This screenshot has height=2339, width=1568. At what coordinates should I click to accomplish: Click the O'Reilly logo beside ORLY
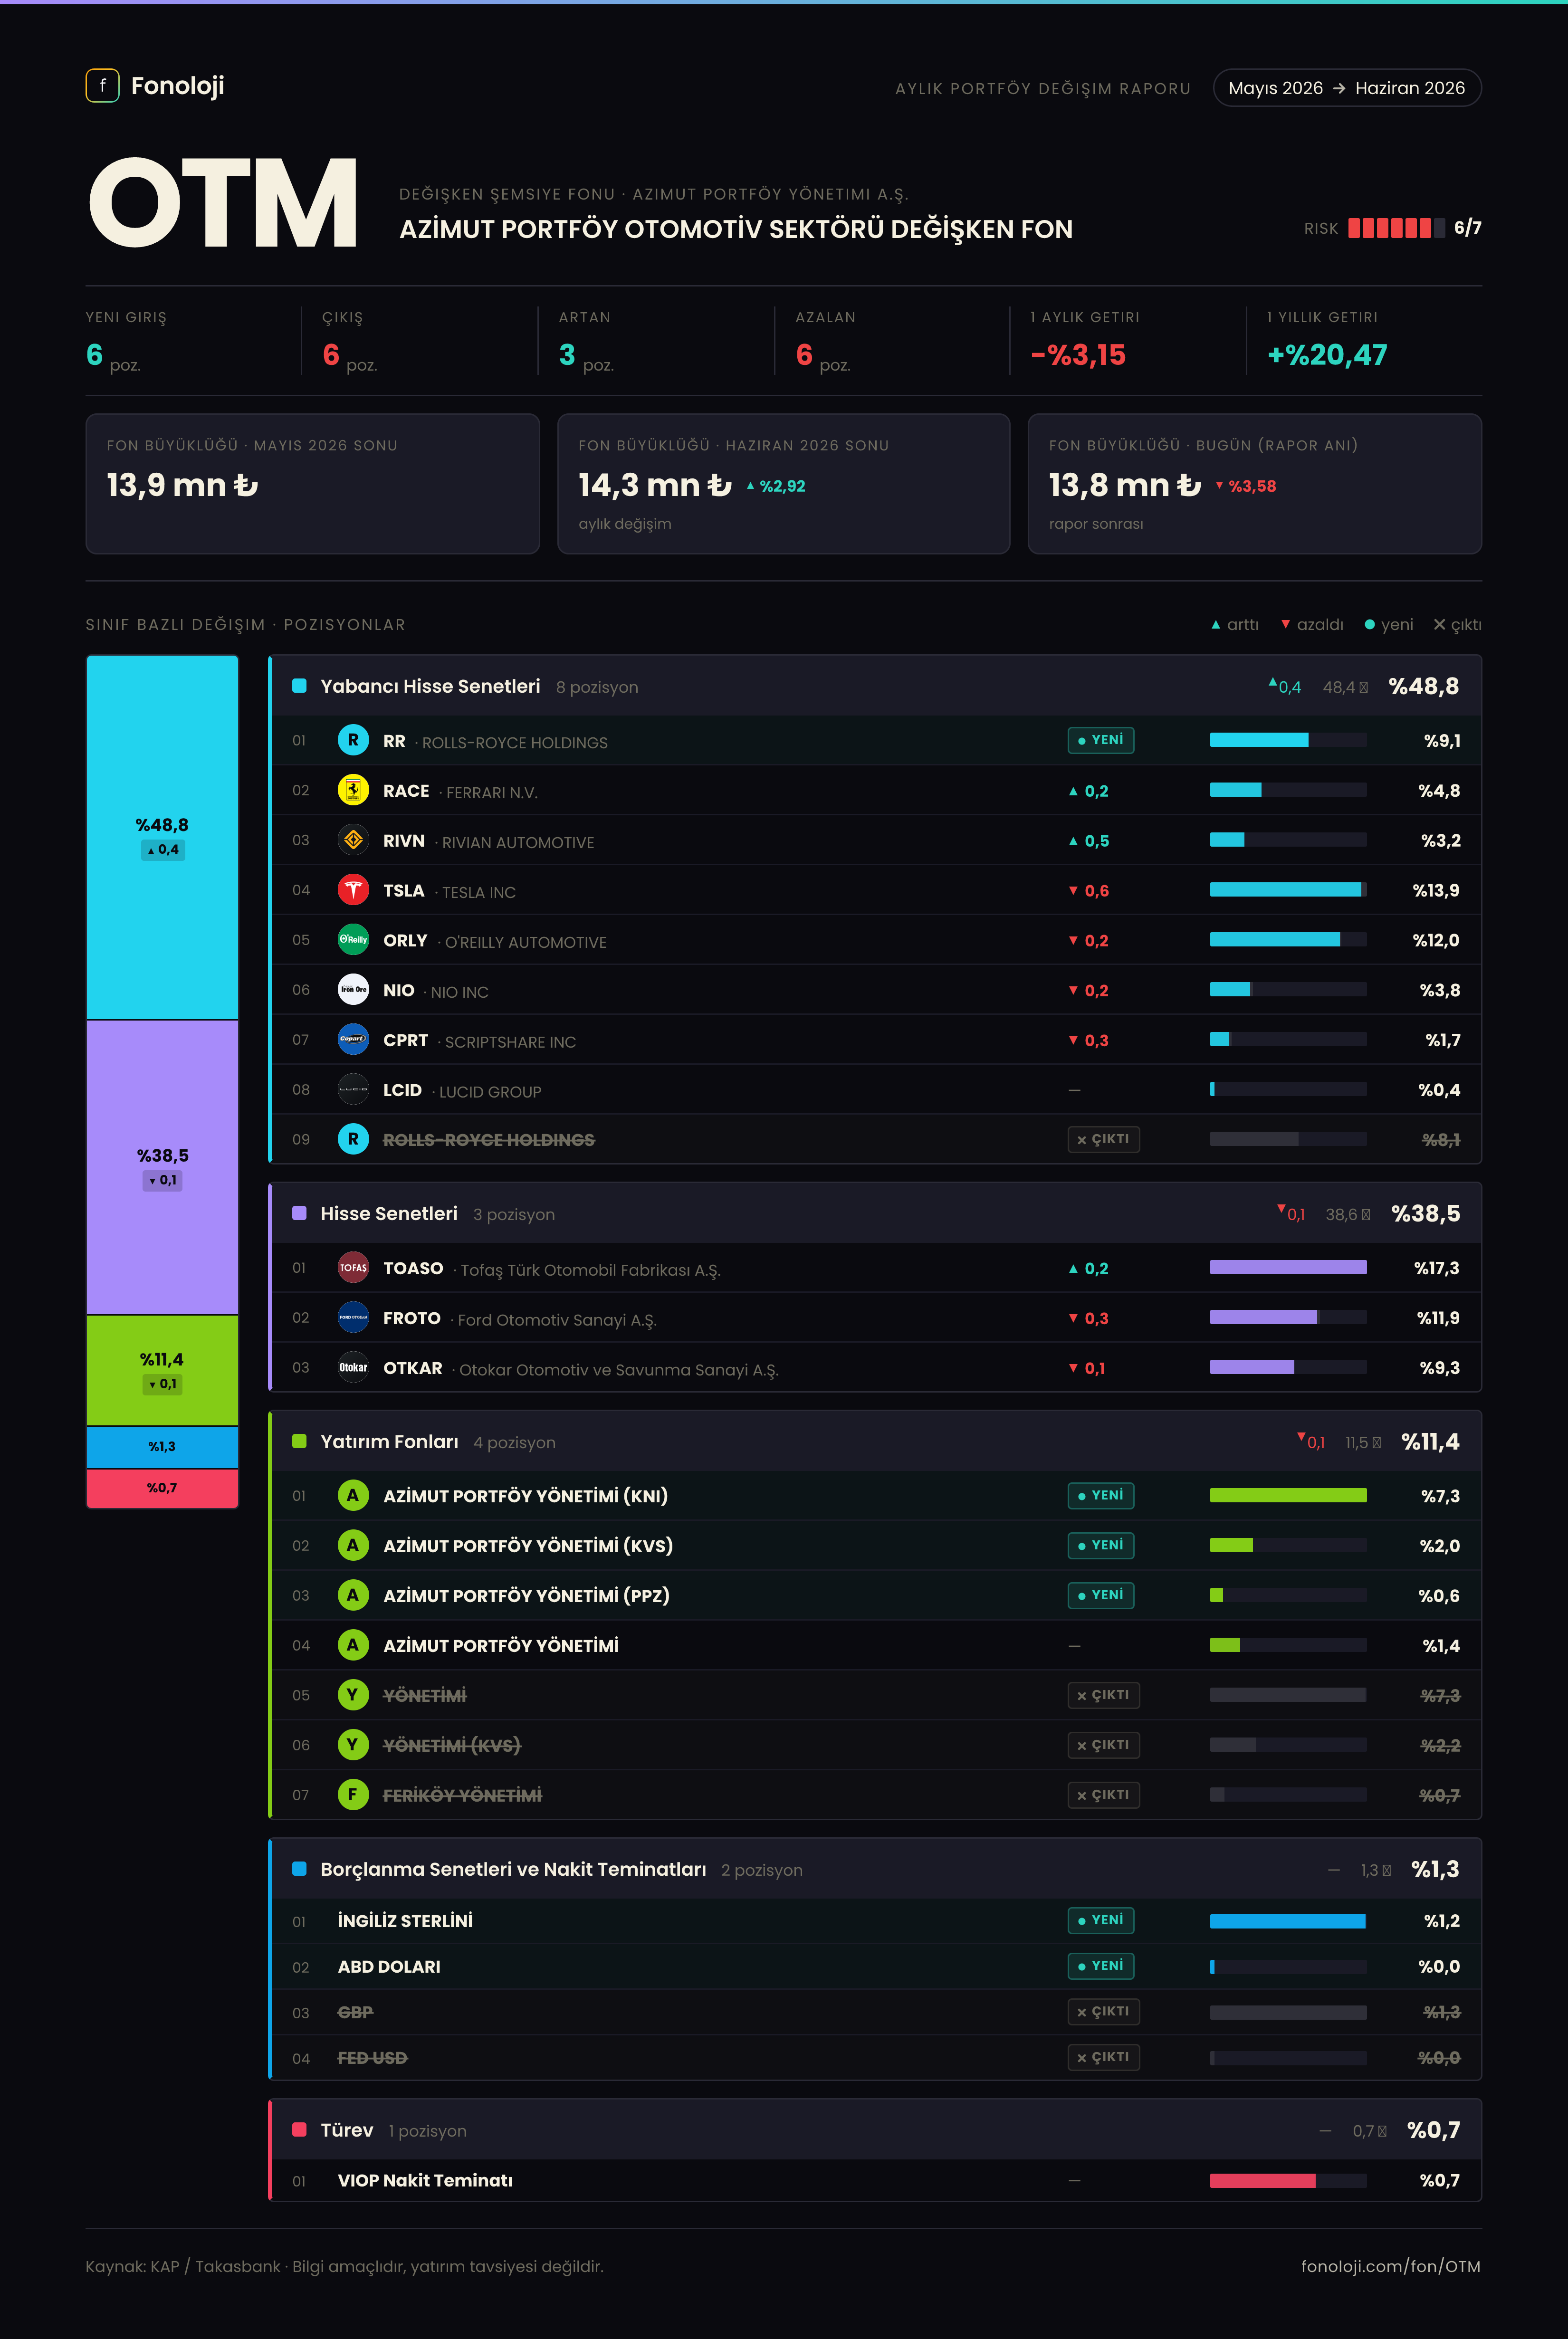click(353, 940)
